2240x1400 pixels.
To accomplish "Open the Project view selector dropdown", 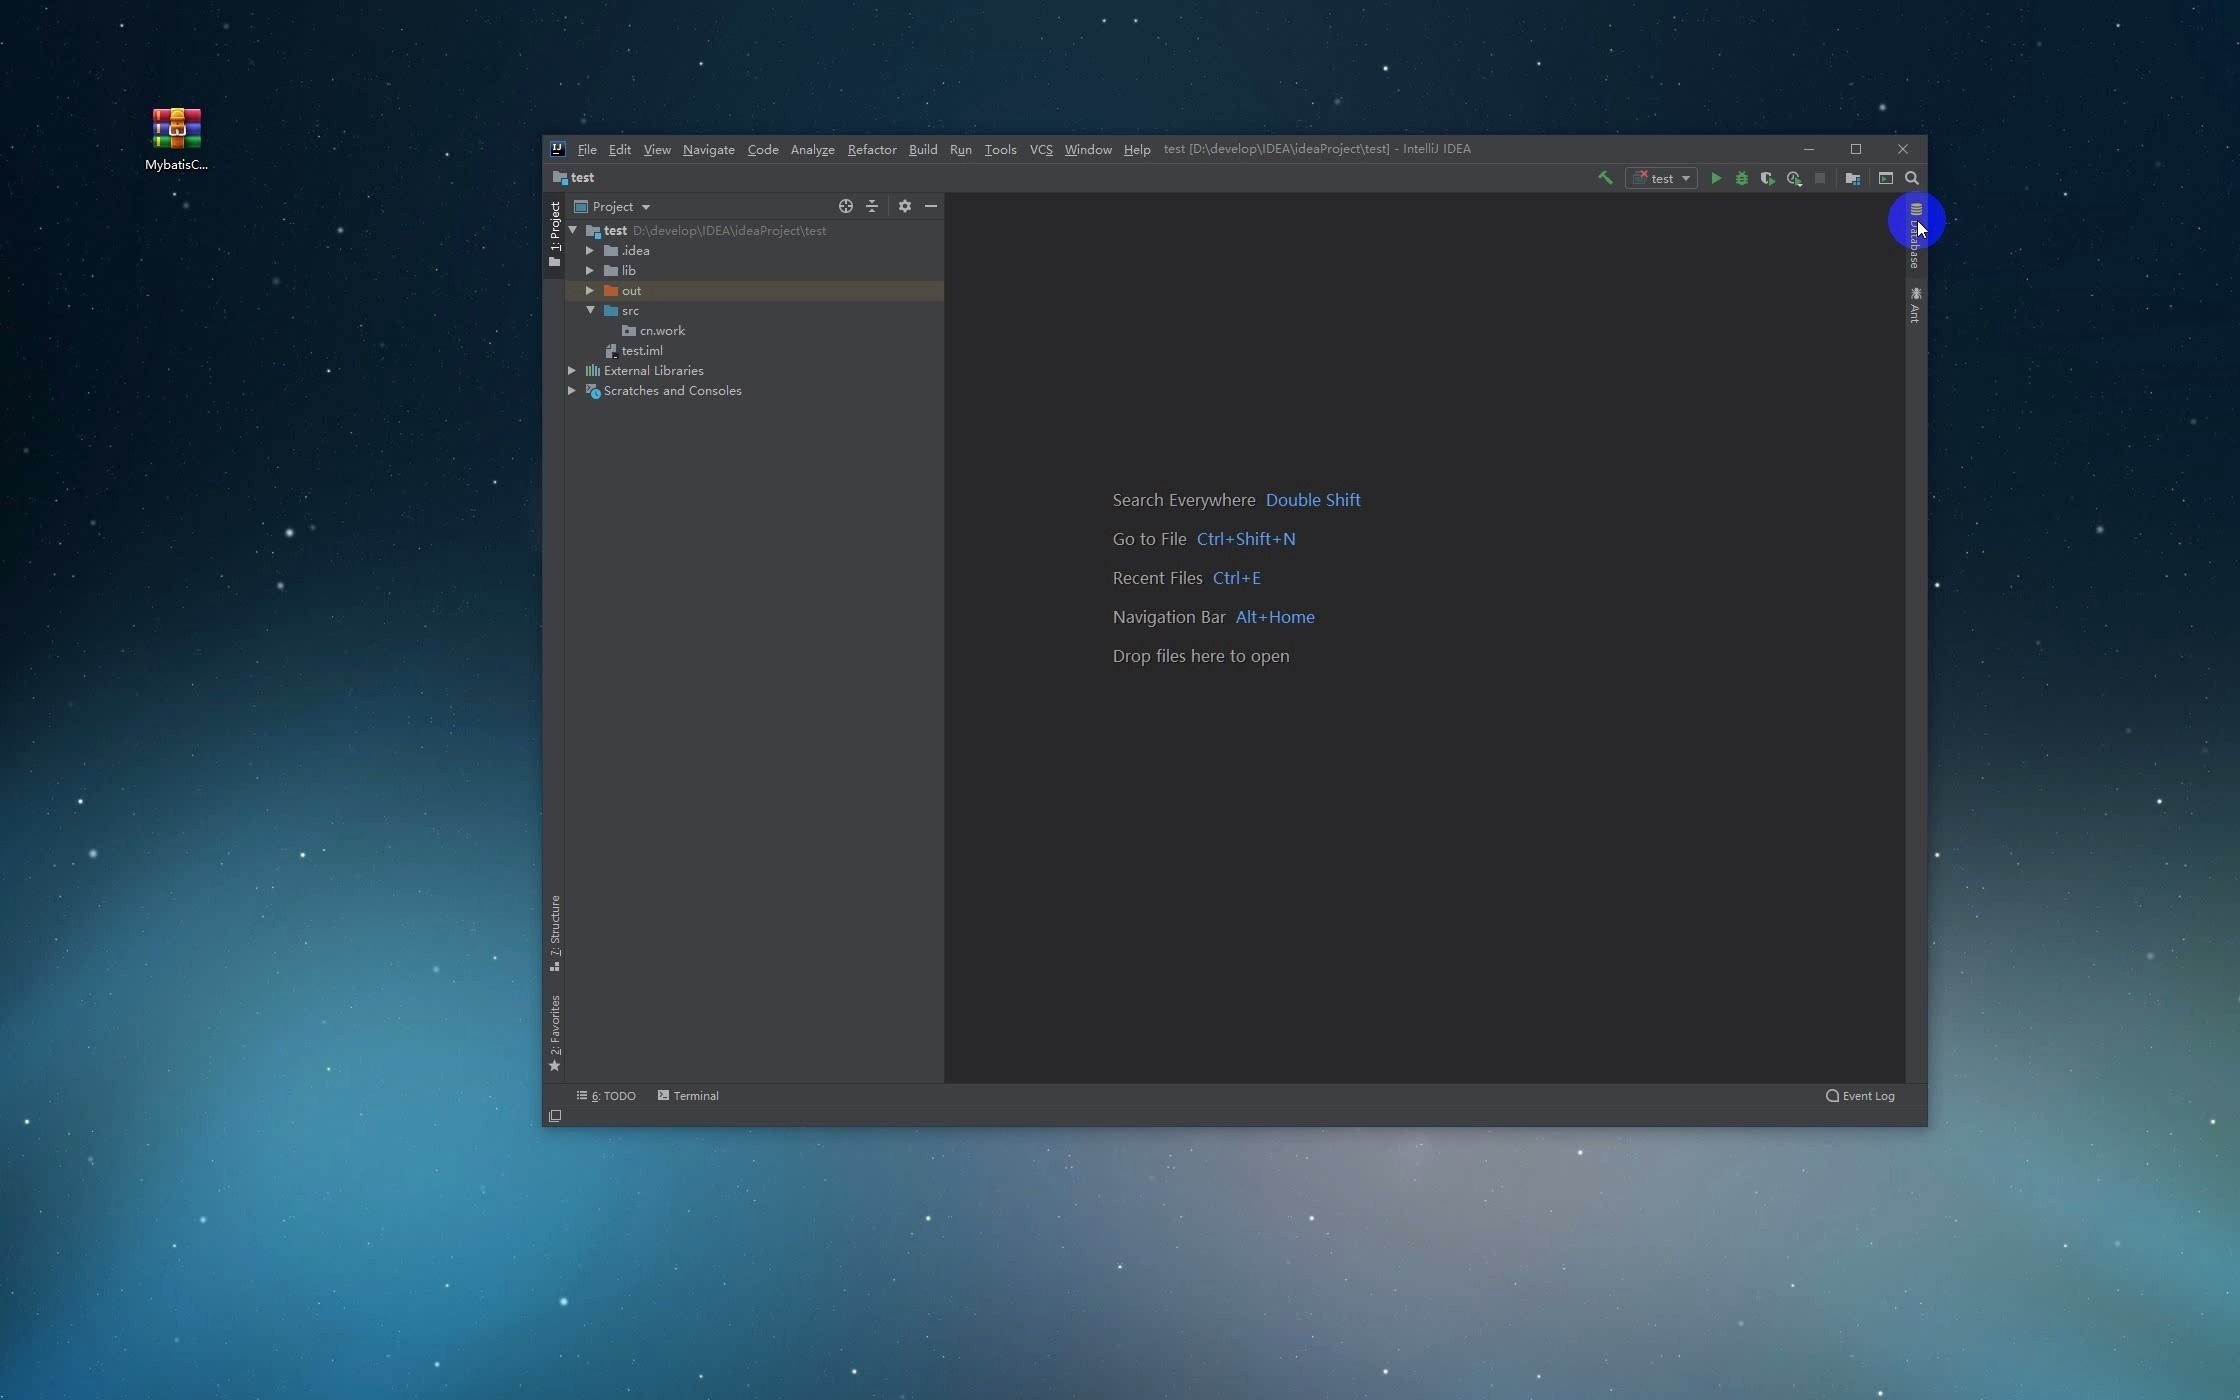I will (613, 207).
